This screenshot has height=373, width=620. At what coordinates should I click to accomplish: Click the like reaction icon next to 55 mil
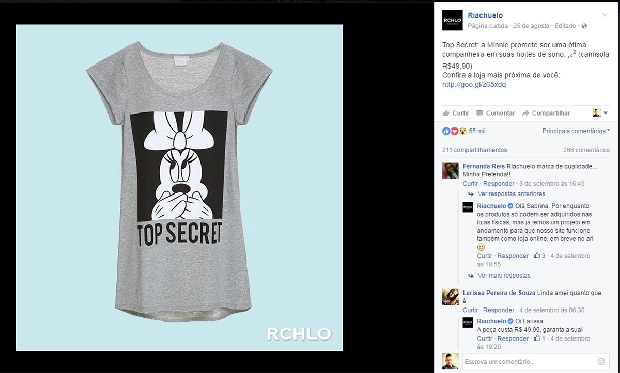coord(446,131)
